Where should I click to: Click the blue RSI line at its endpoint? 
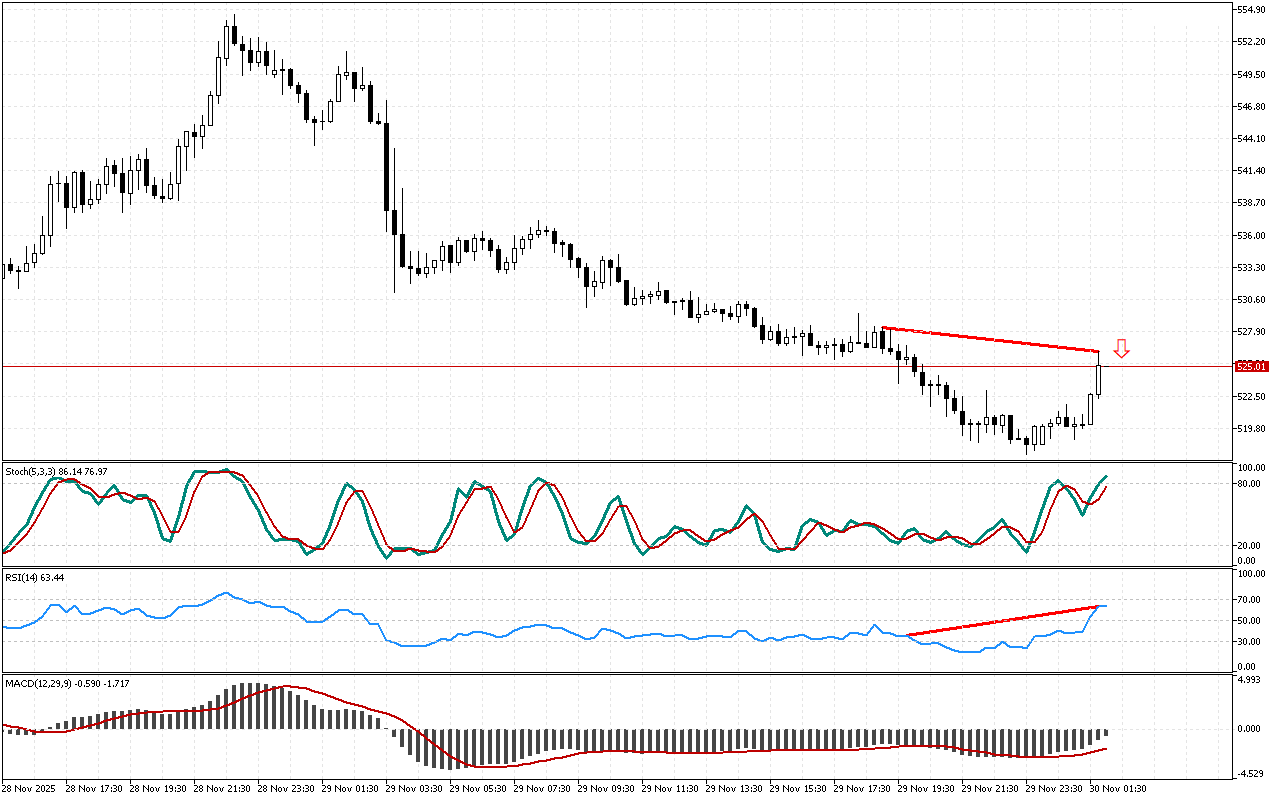tap(1104, 606)
